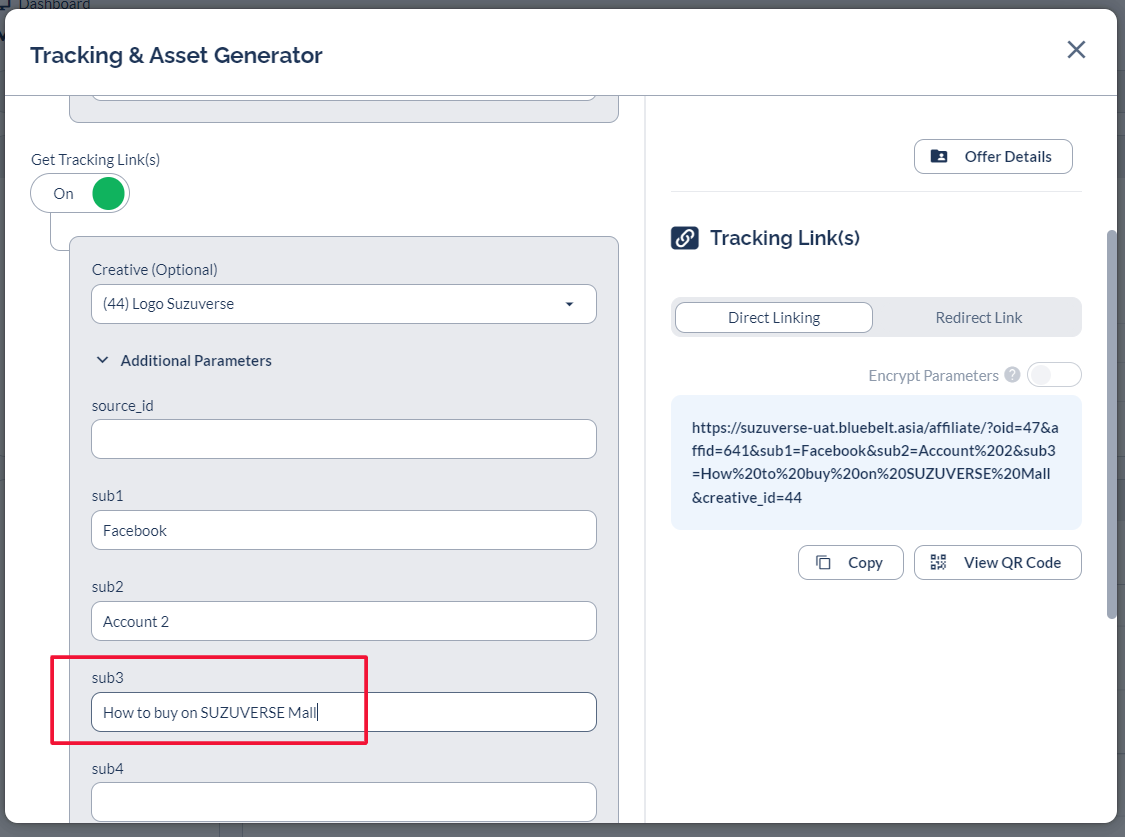Viewport: 1125px width, 837px height.
Task: Click the copy icon next to Copy
Action: [x=824, y=563]
